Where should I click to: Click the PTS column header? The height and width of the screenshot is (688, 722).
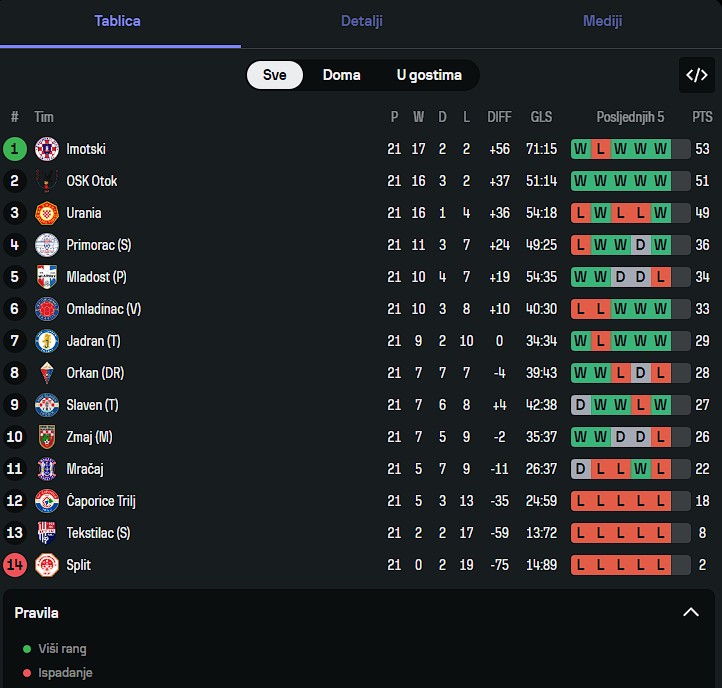point(702,117)
